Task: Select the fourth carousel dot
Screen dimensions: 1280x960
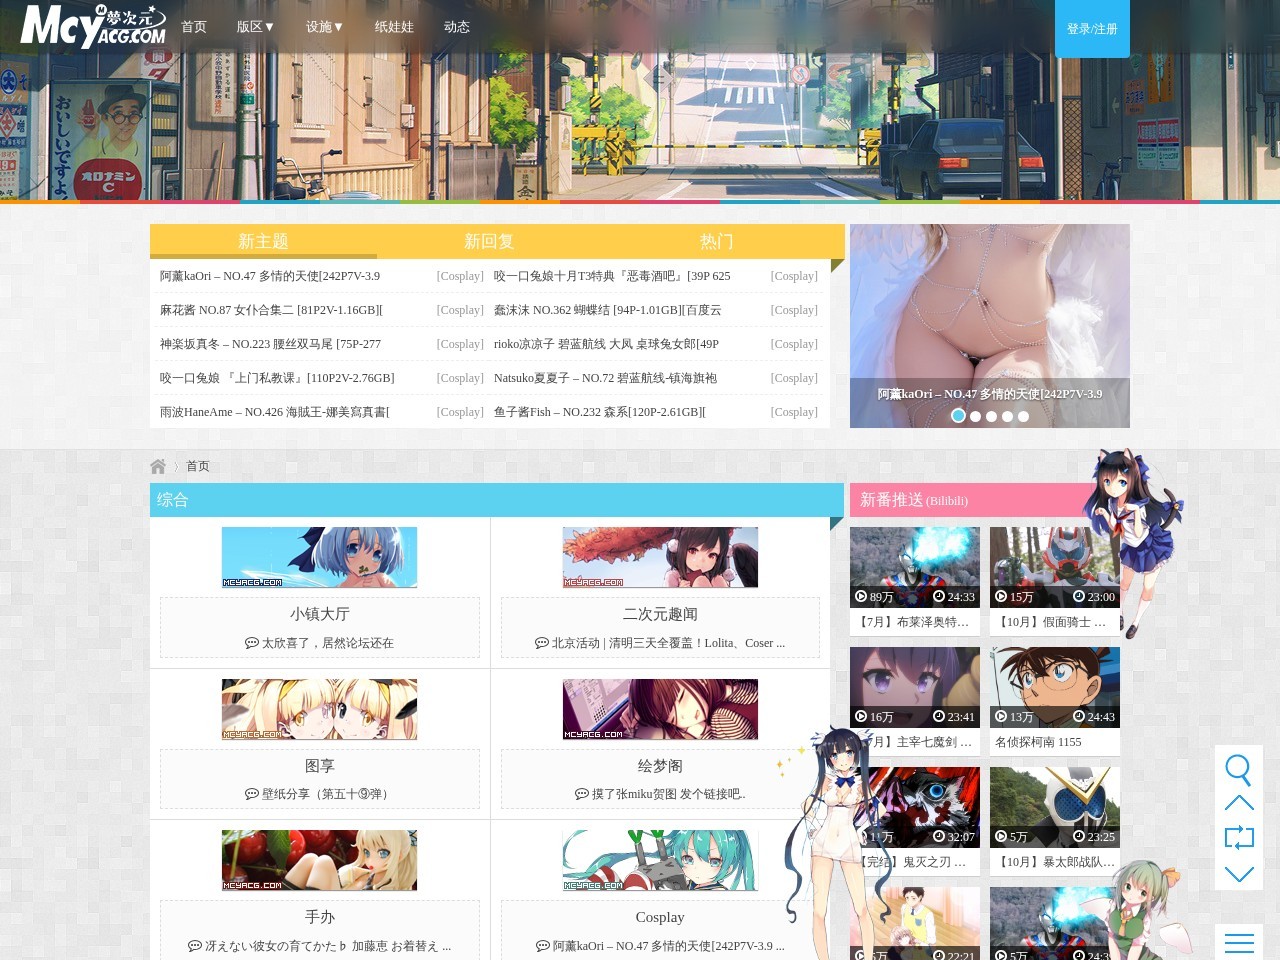Action: 1007,416
